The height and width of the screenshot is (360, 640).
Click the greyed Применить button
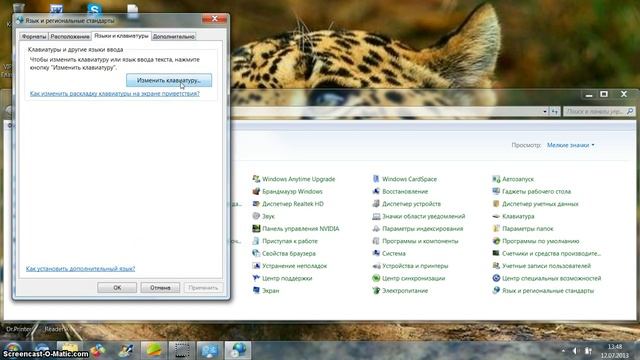coord(203,288)
